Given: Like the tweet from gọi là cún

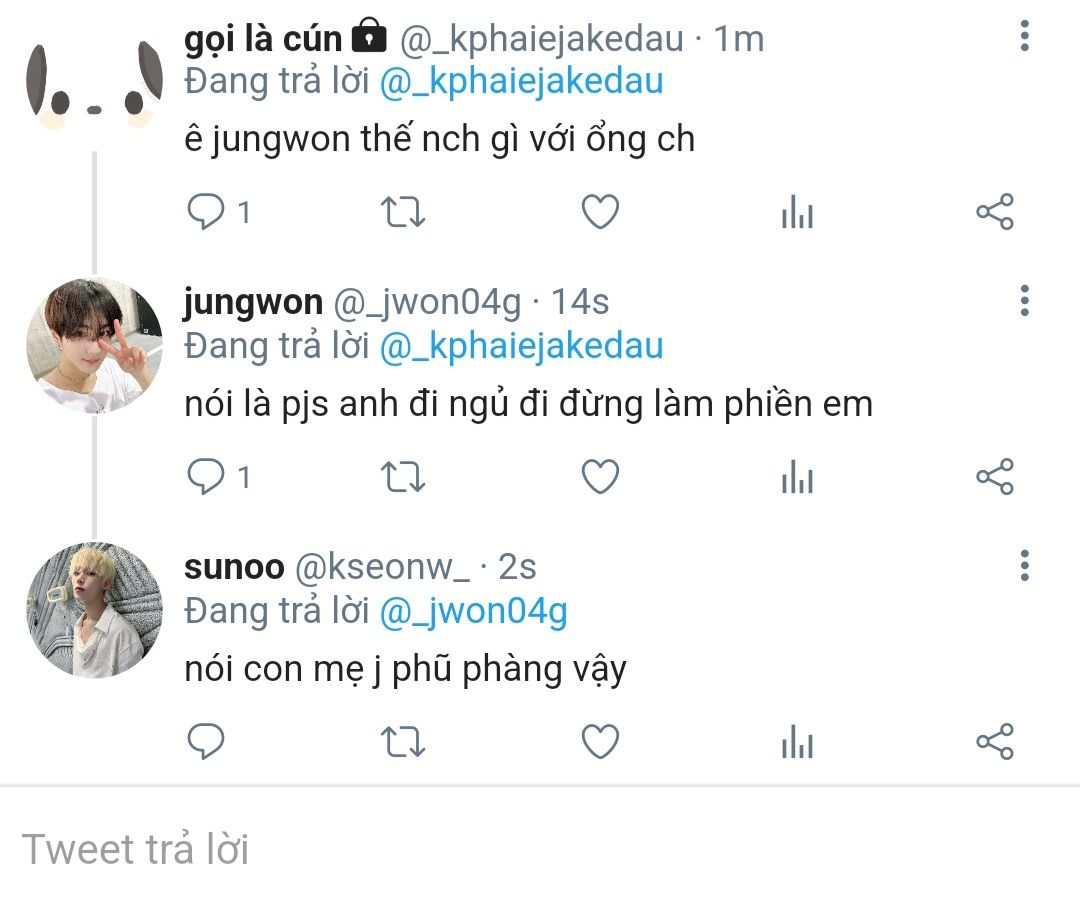Looking at the screenshot, I should (601, 211).
